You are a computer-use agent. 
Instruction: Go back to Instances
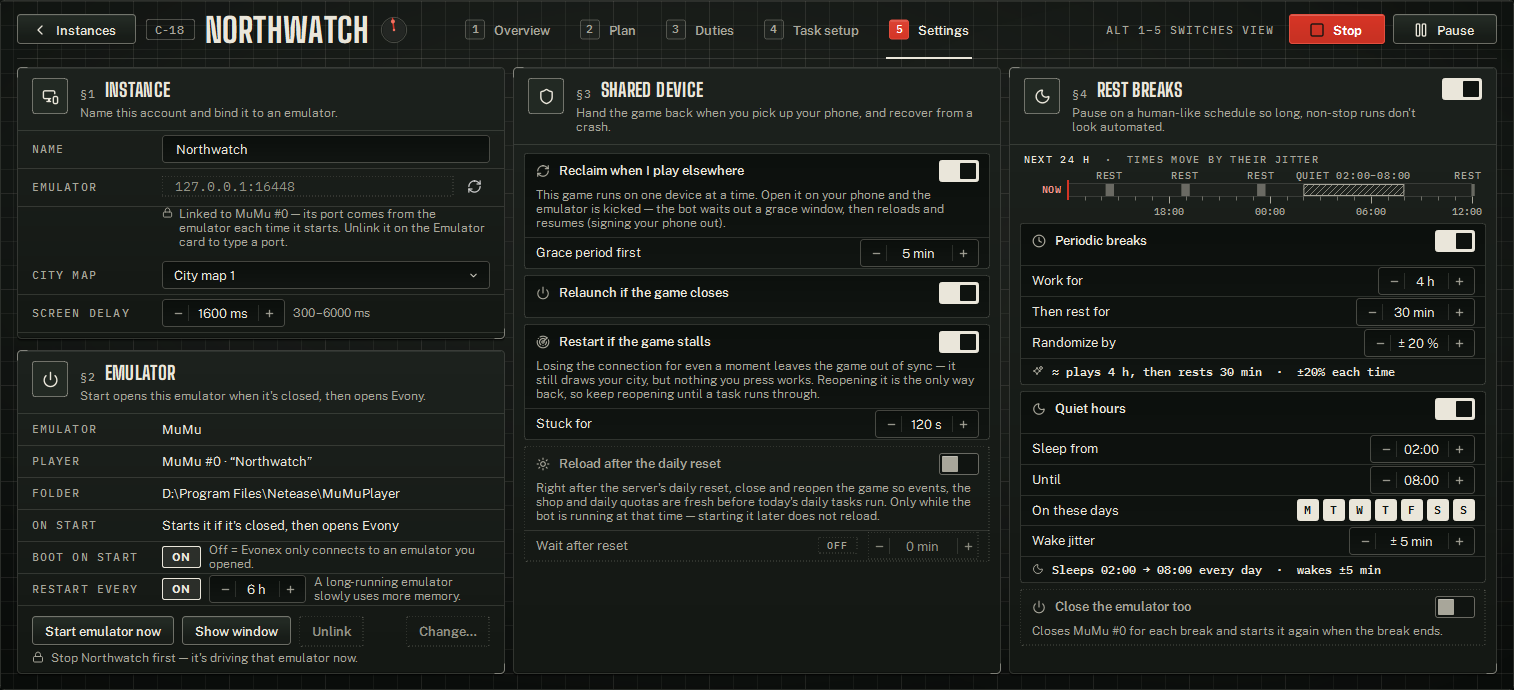pos(77,30)
